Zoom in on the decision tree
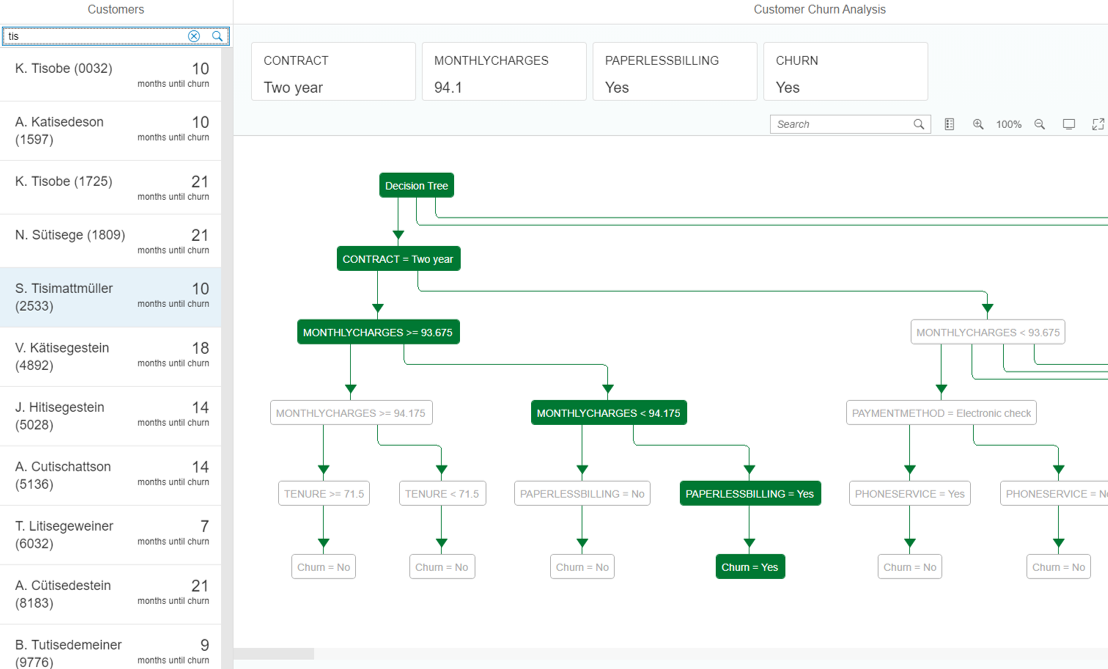 [978, 124]
